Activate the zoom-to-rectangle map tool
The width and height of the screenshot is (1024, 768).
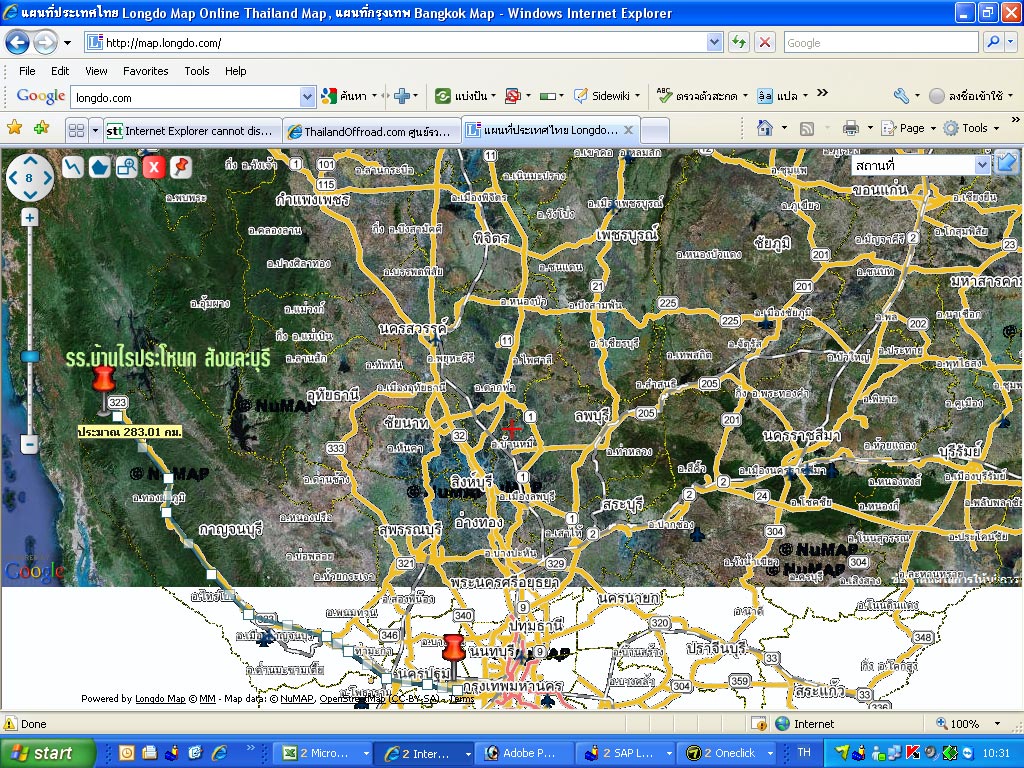[x=126, y=167]
